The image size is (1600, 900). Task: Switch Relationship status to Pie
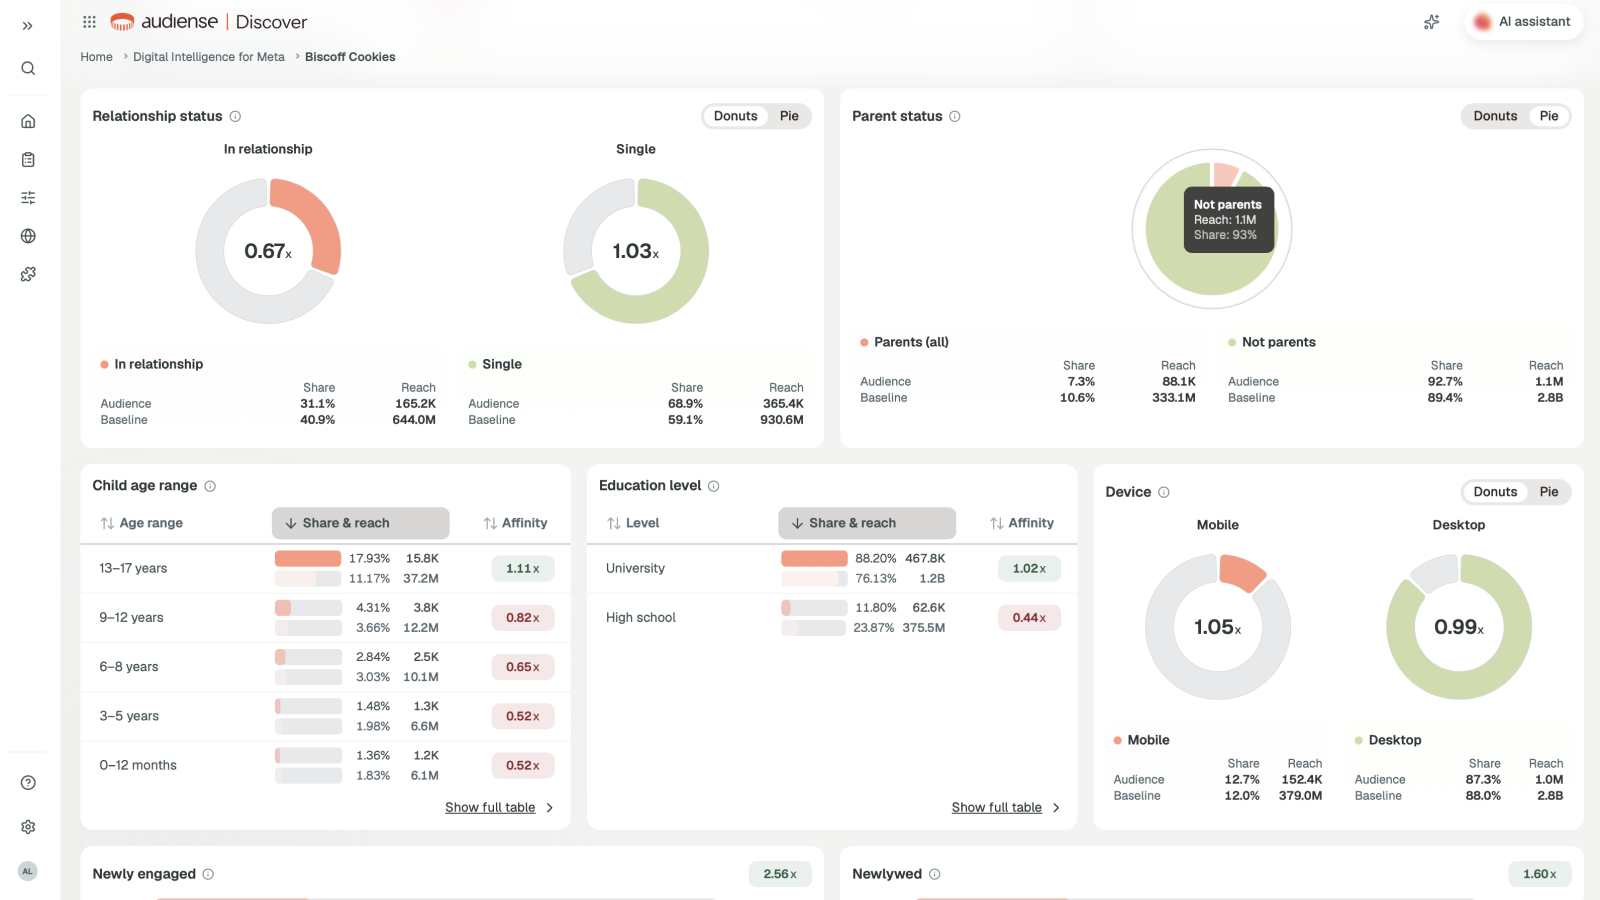tap(789, 116)
